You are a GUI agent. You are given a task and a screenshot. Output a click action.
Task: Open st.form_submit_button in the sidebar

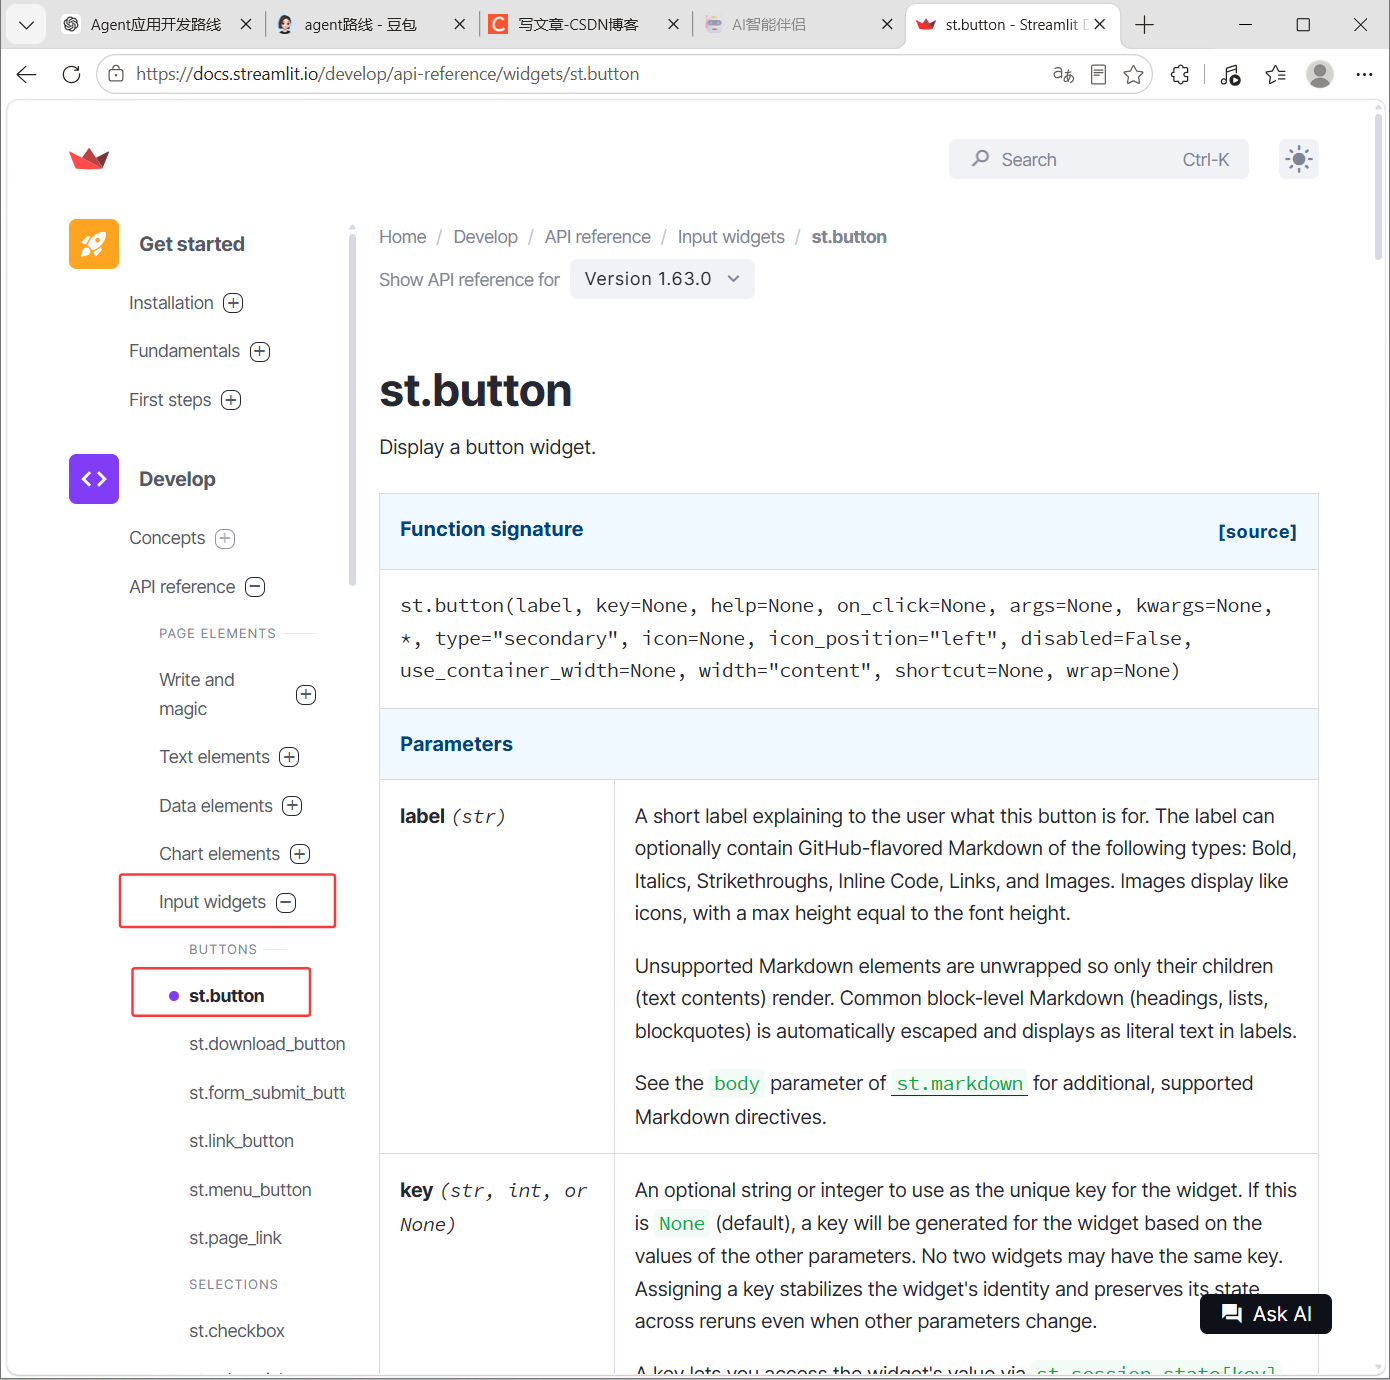(267, 1093)
